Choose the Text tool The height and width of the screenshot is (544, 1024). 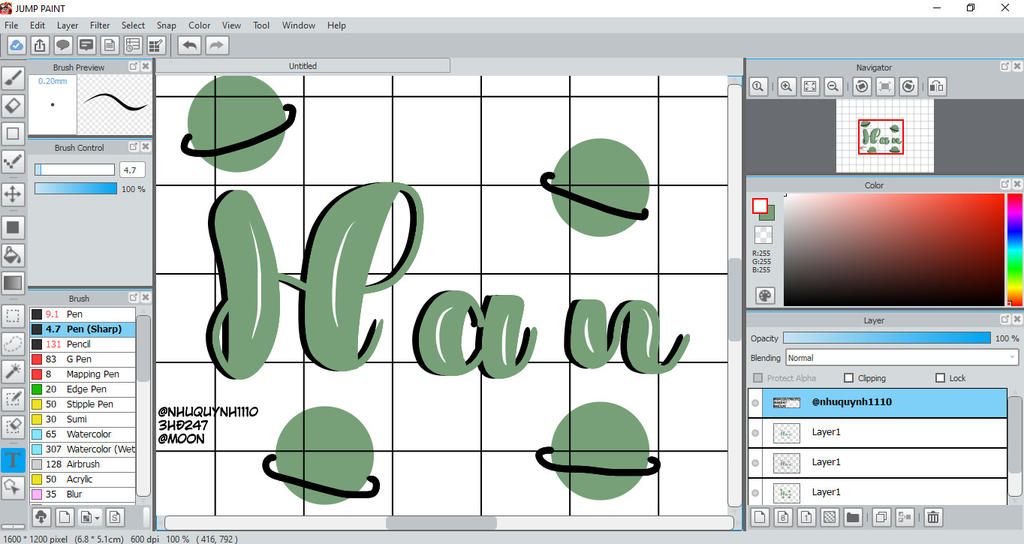click(x=12, y=460)
